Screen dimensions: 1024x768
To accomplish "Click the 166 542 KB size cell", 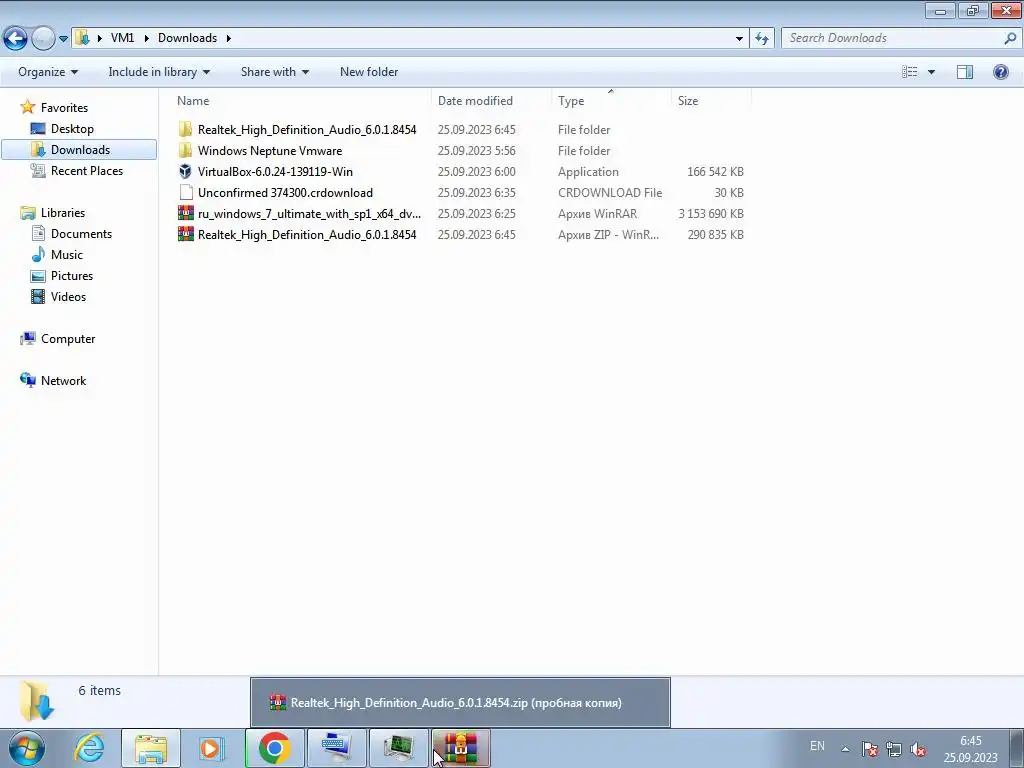I will (715, 172).
